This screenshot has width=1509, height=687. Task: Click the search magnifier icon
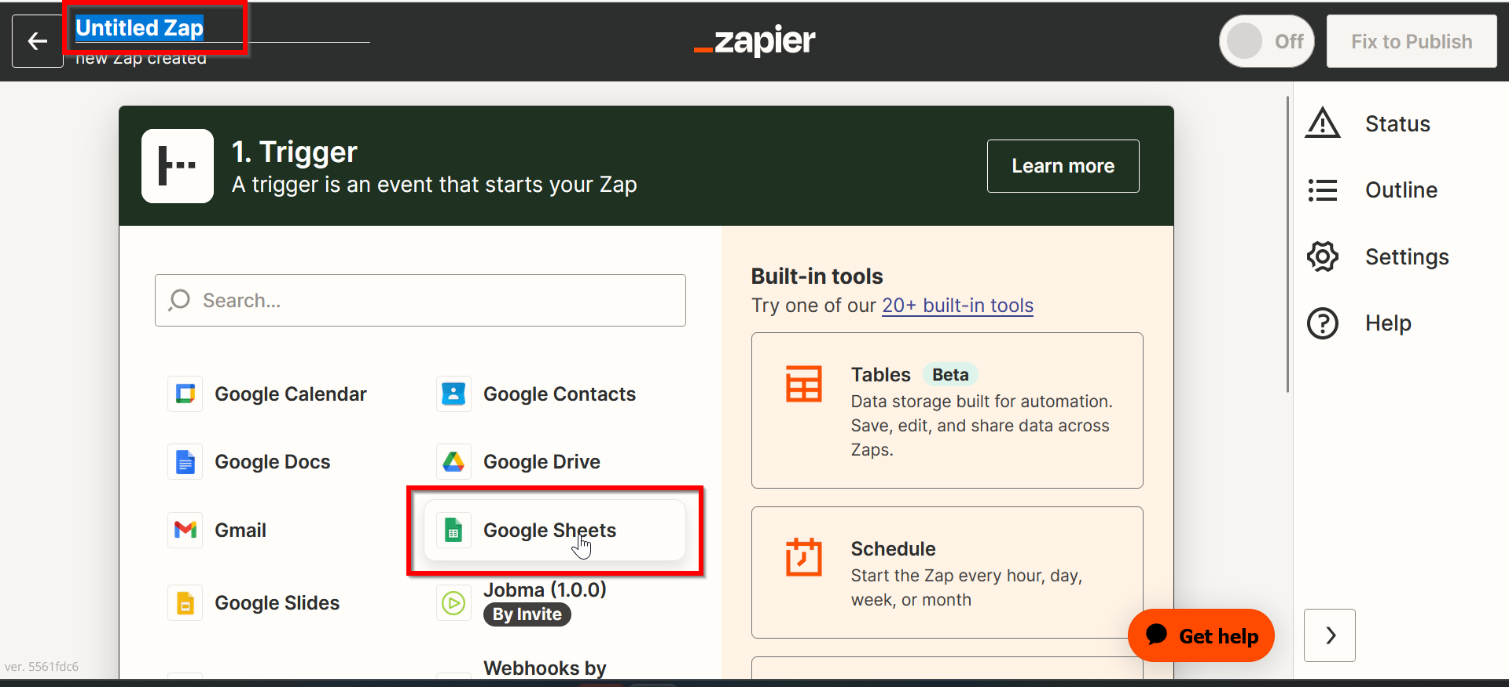click(180, 300)
